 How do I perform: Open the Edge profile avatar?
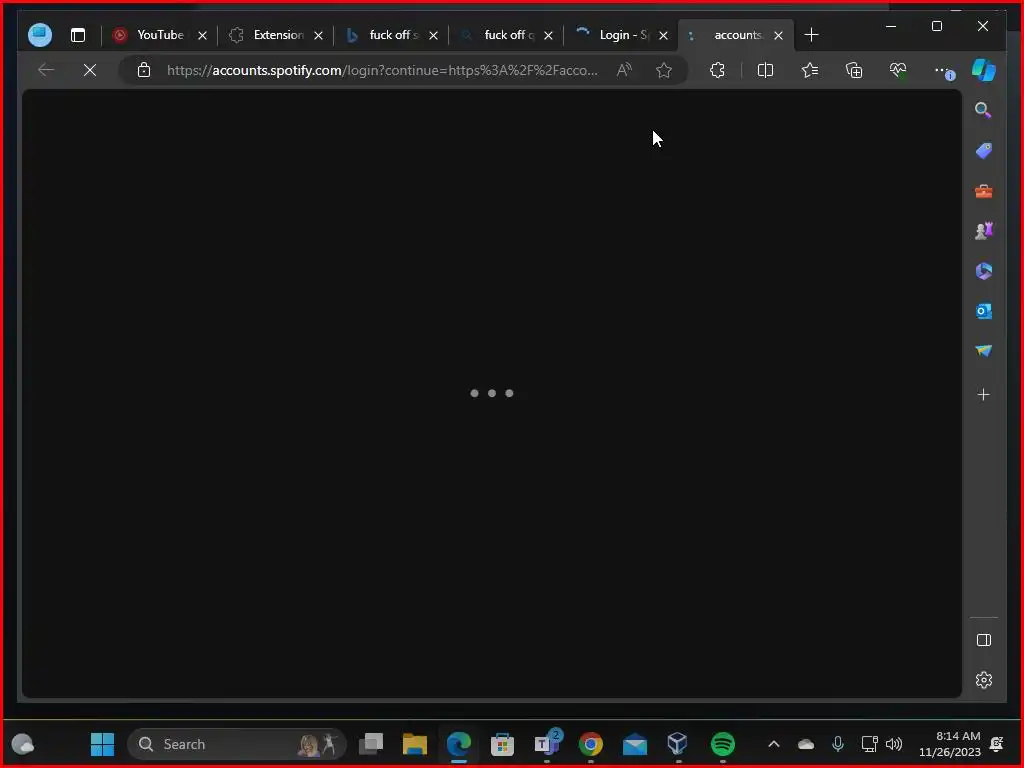[40, 35]
